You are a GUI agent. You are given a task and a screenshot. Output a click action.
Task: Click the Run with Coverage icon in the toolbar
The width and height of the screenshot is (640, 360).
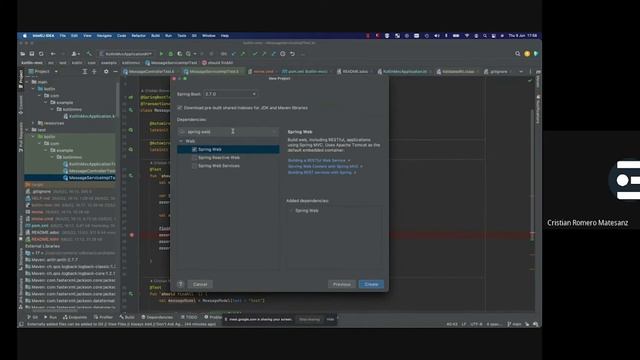point(180,54)
